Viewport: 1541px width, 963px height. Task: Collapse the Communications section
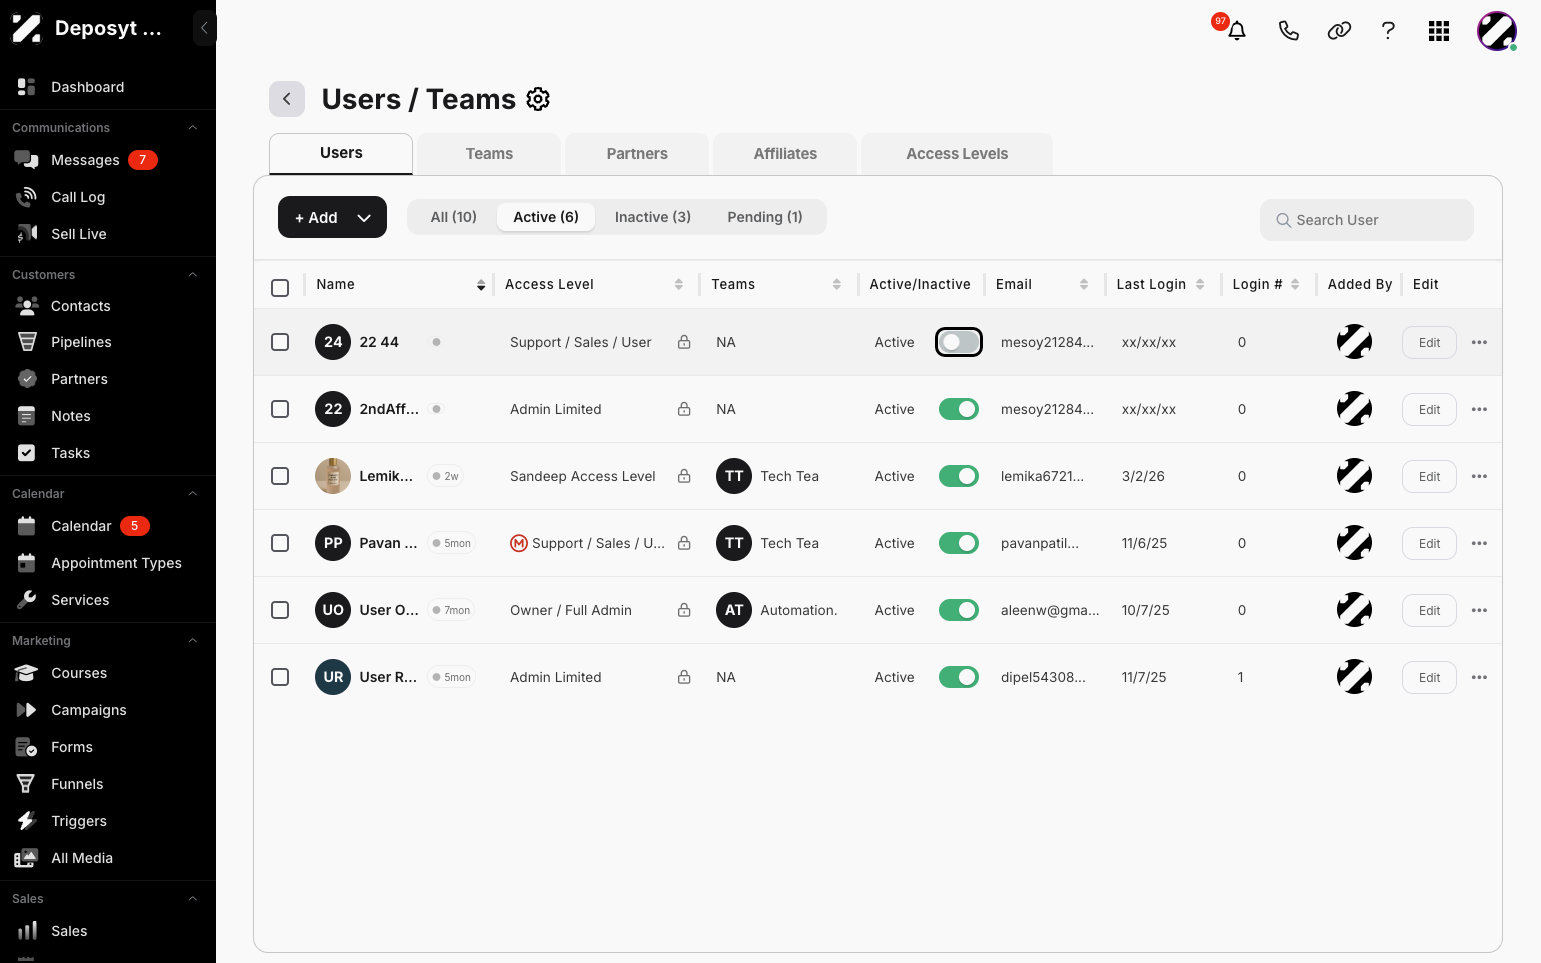click(193, 128)
